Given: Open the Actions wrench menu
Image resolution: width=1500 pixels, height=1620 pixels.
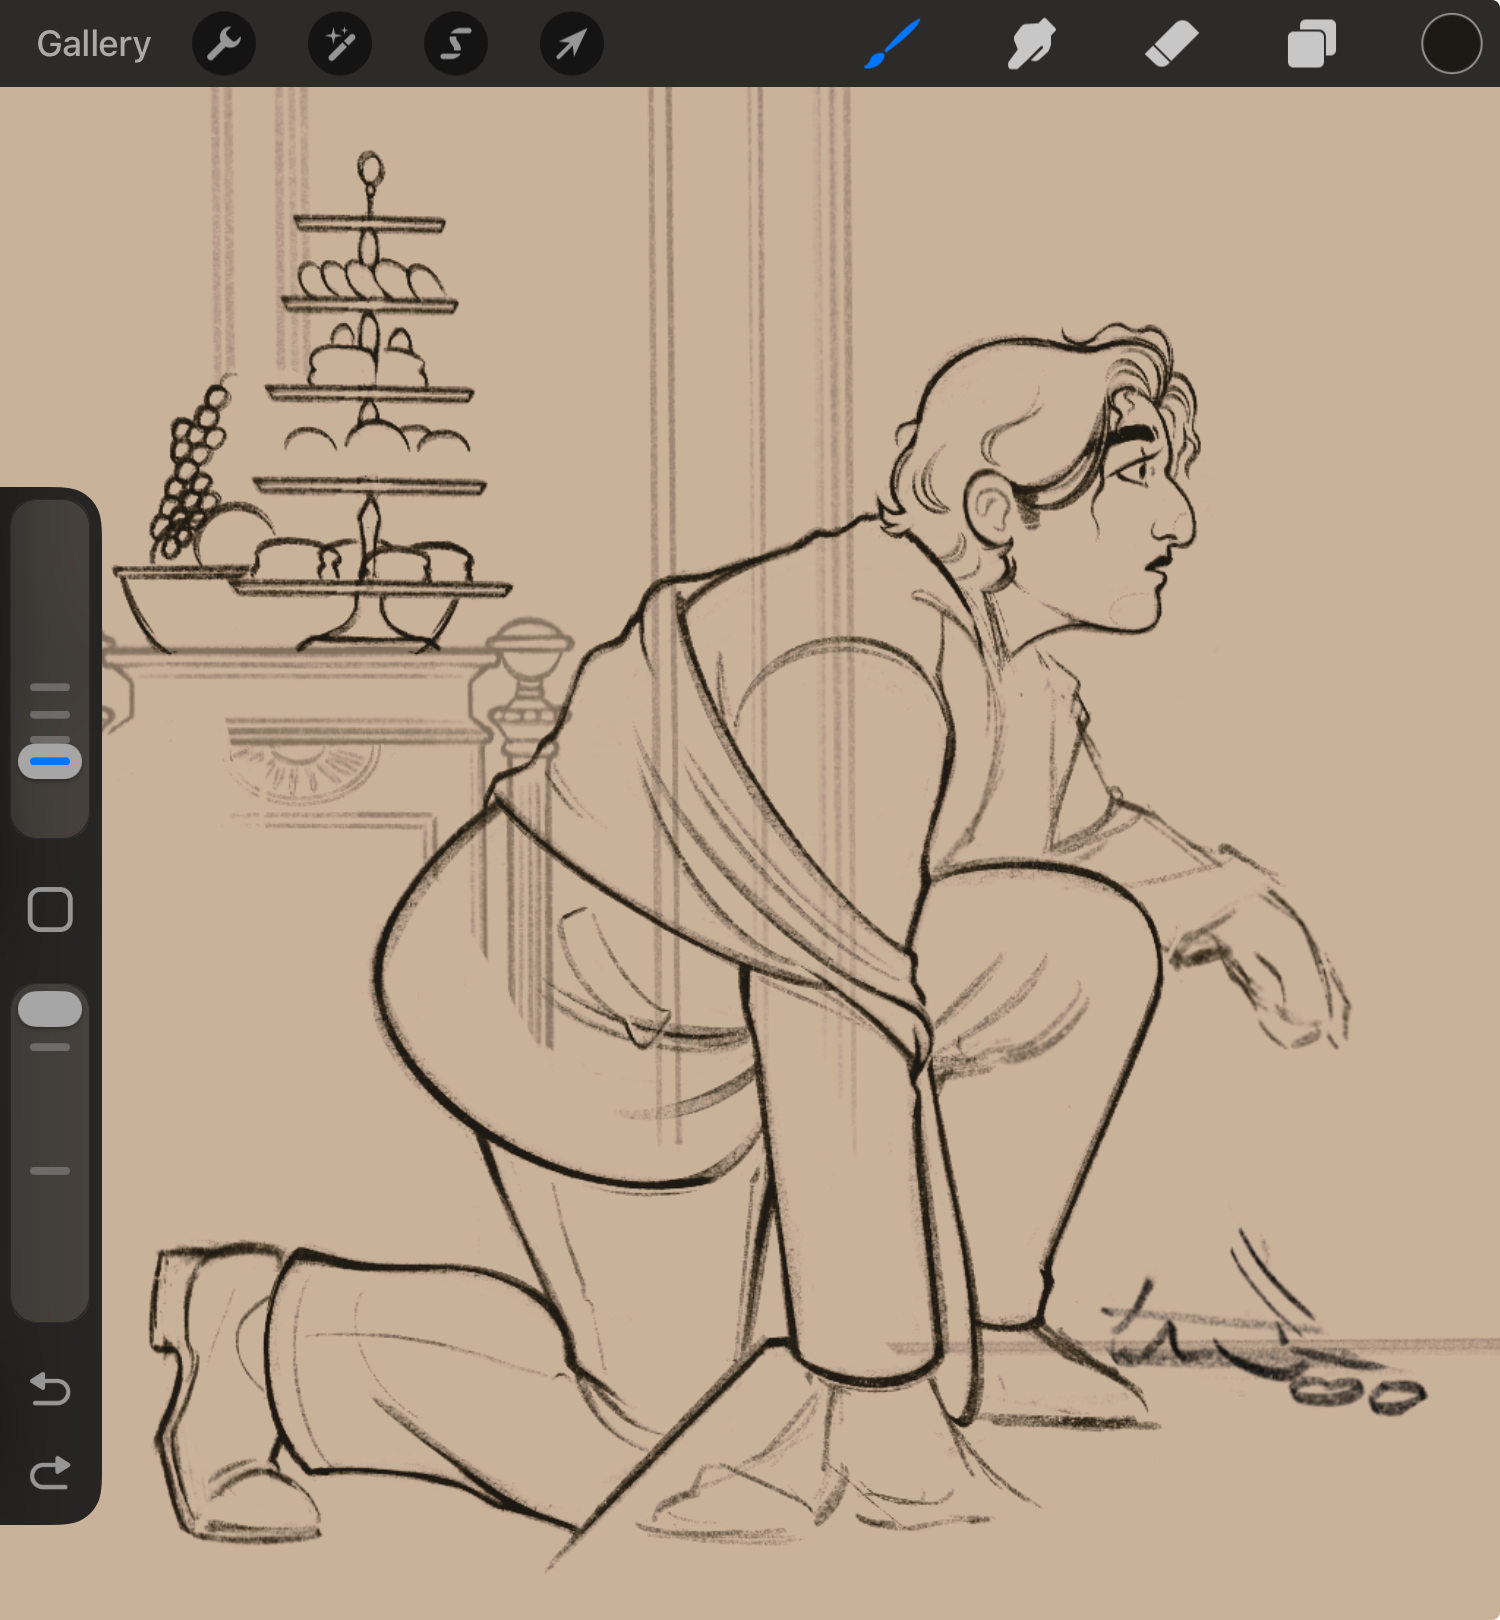Looking at the screenshot, I should [x=224, y=44].
